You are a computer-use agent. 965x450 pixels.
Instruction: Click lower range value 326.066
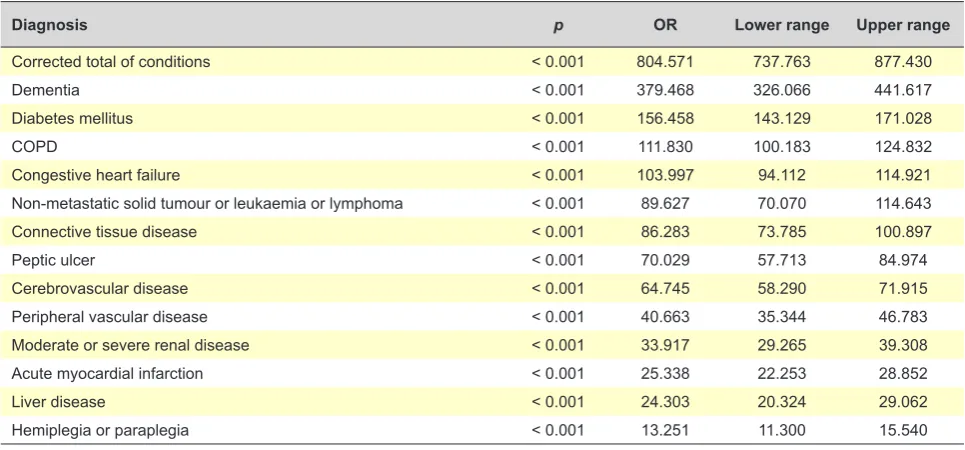pyautogui.click(x=782, y=90)
